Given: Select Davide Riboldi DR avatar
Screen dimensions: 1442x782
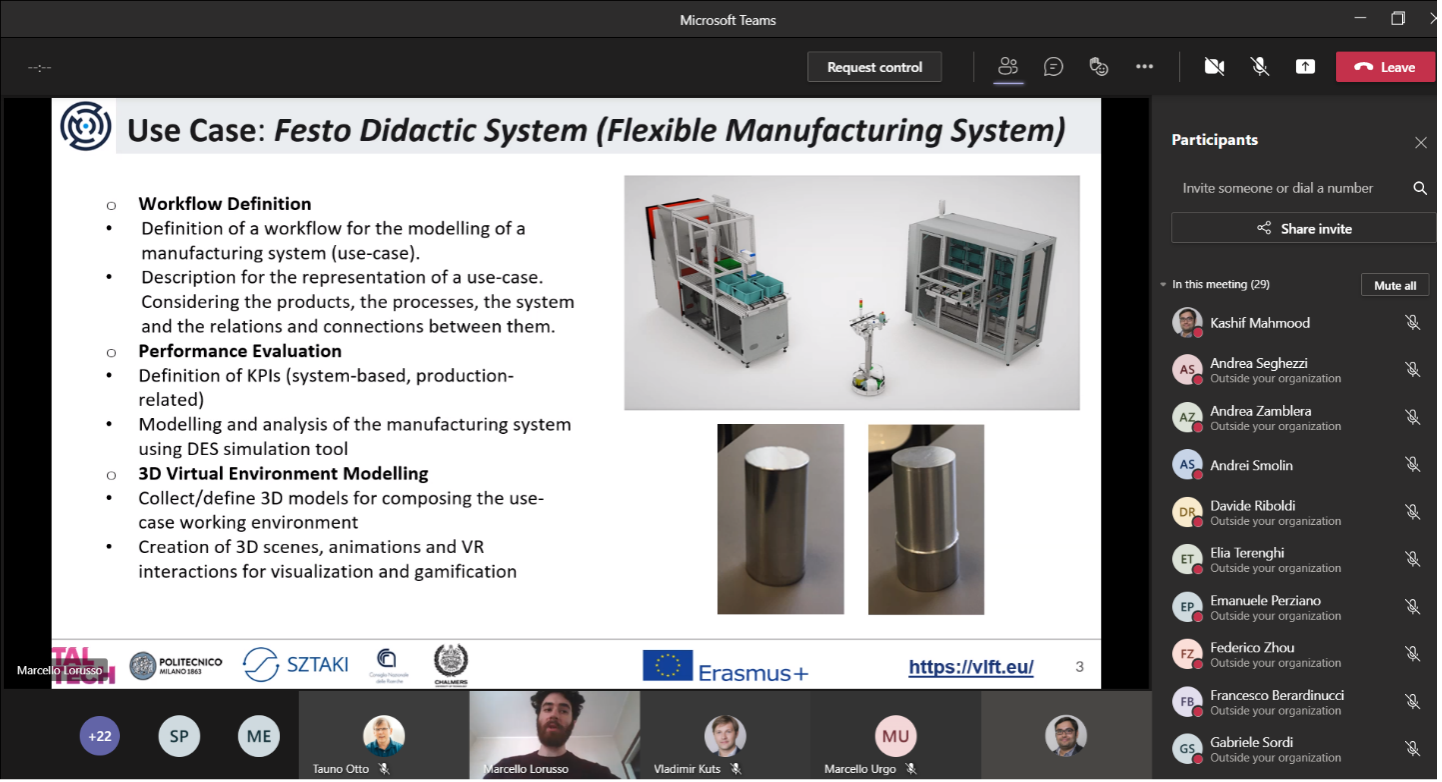Looking at the screenshot, I should point(1187,512).
